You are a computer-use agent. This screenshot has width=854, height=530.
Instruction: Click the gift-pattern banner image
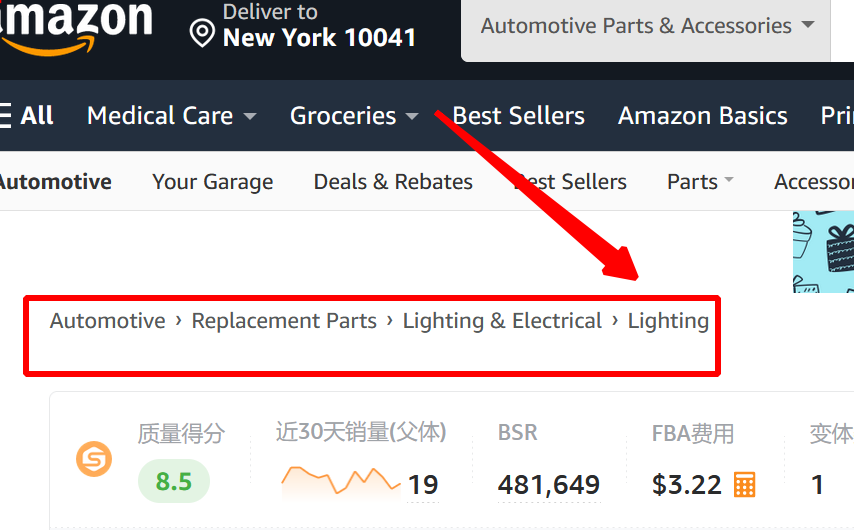click(824, 252)
